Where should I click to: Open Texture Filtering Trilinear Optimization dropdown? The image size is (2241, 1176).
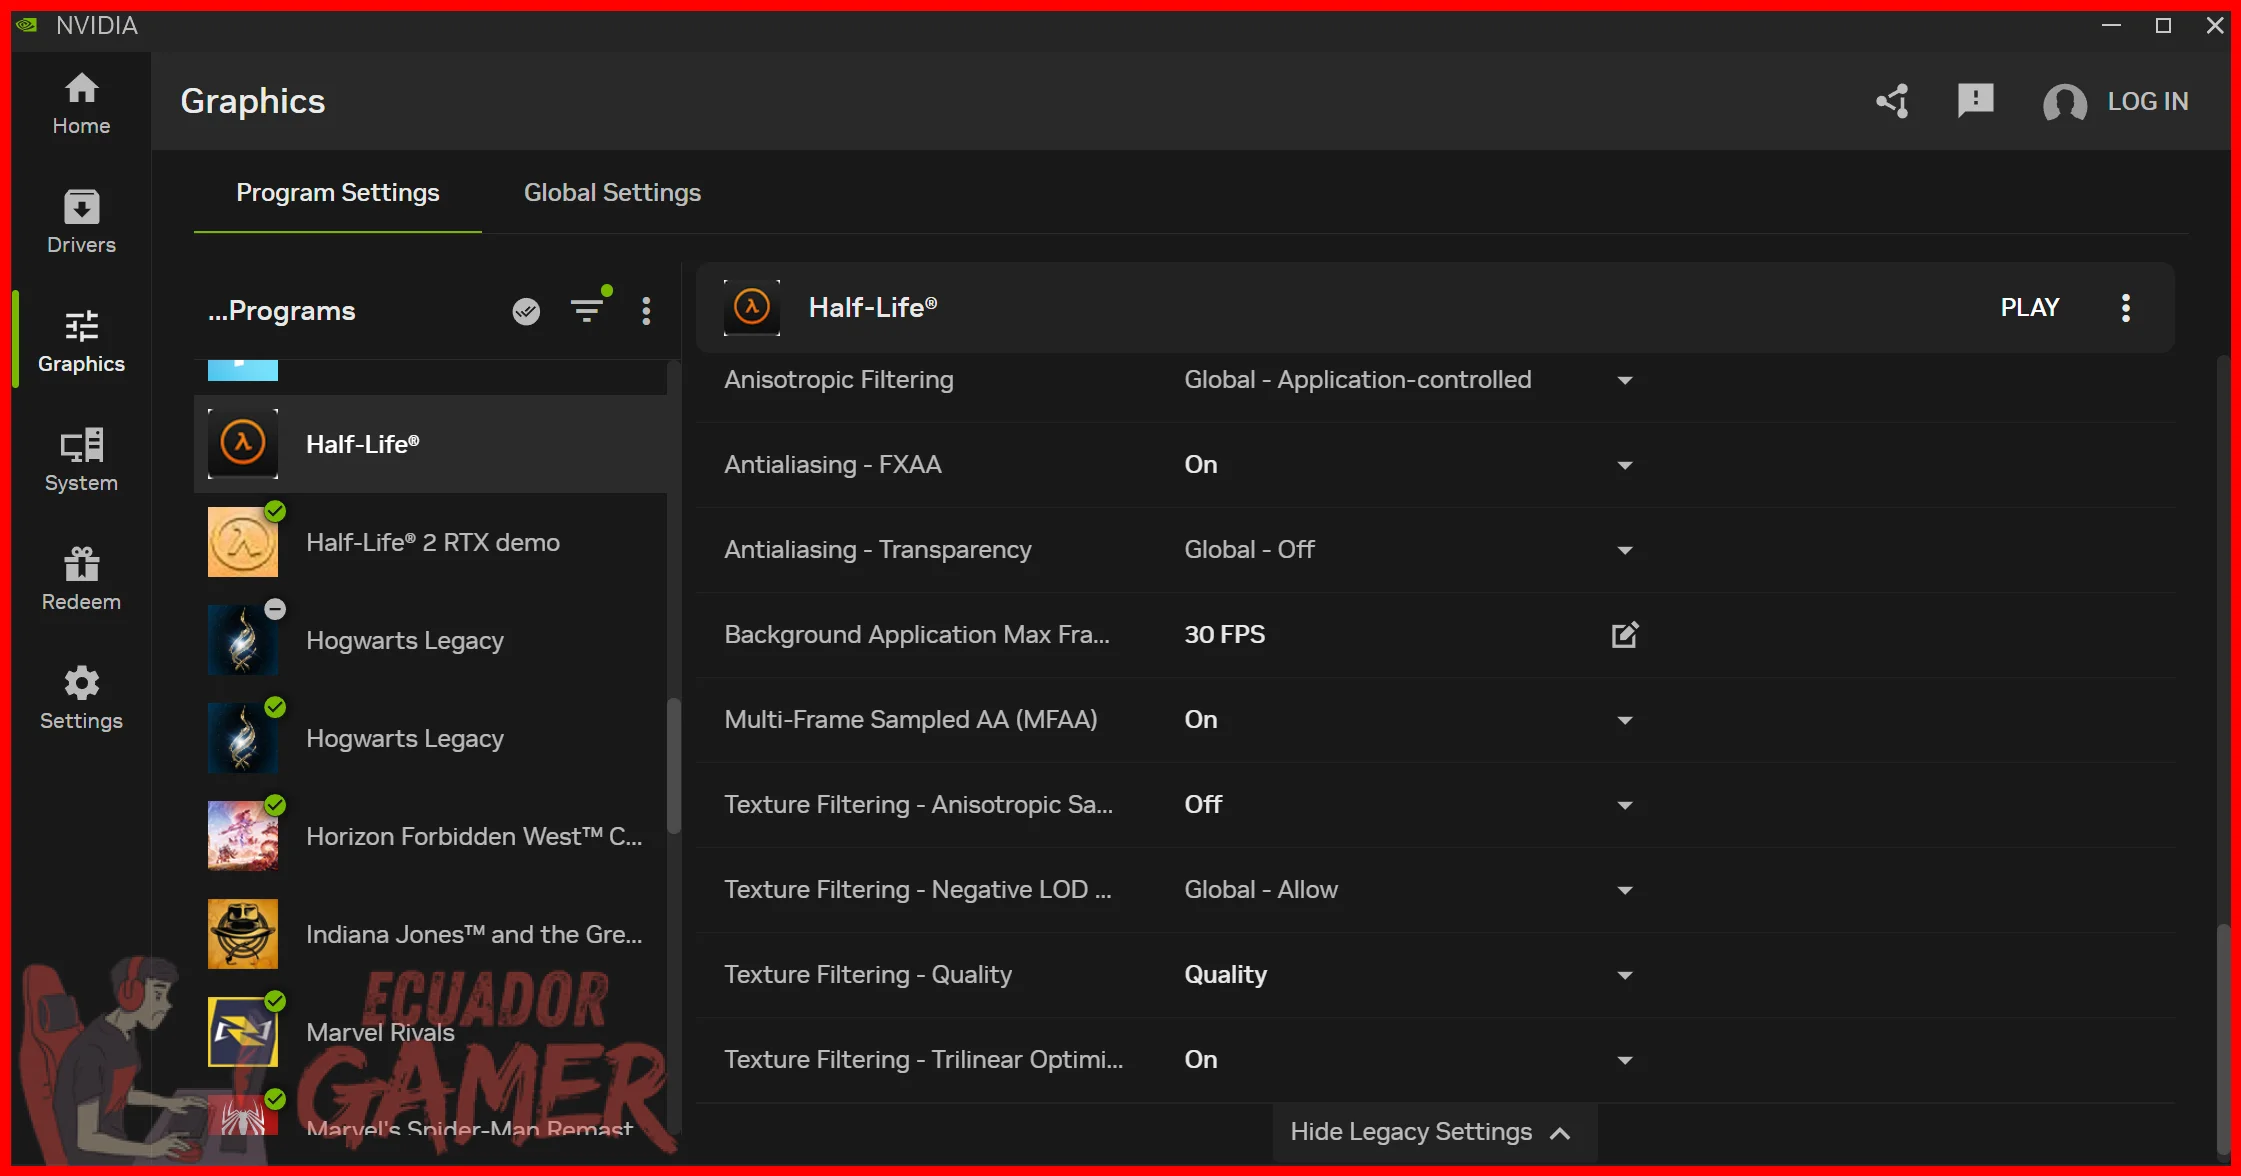click(1625, 1060)
